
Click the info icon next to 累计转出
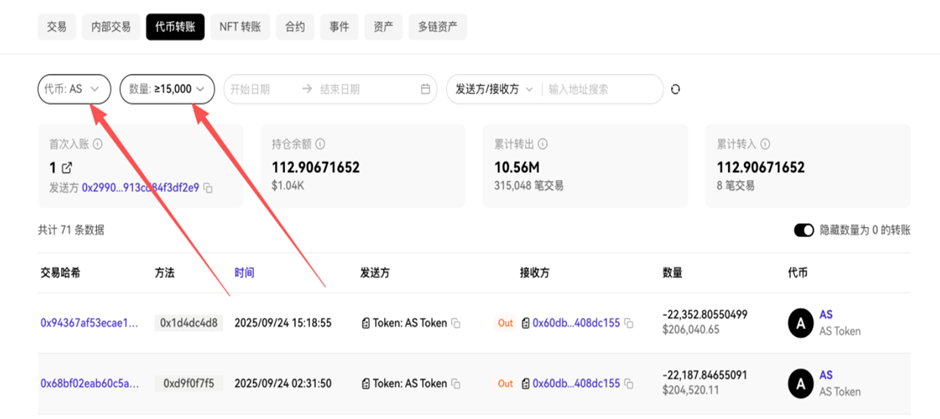point(543,145)
